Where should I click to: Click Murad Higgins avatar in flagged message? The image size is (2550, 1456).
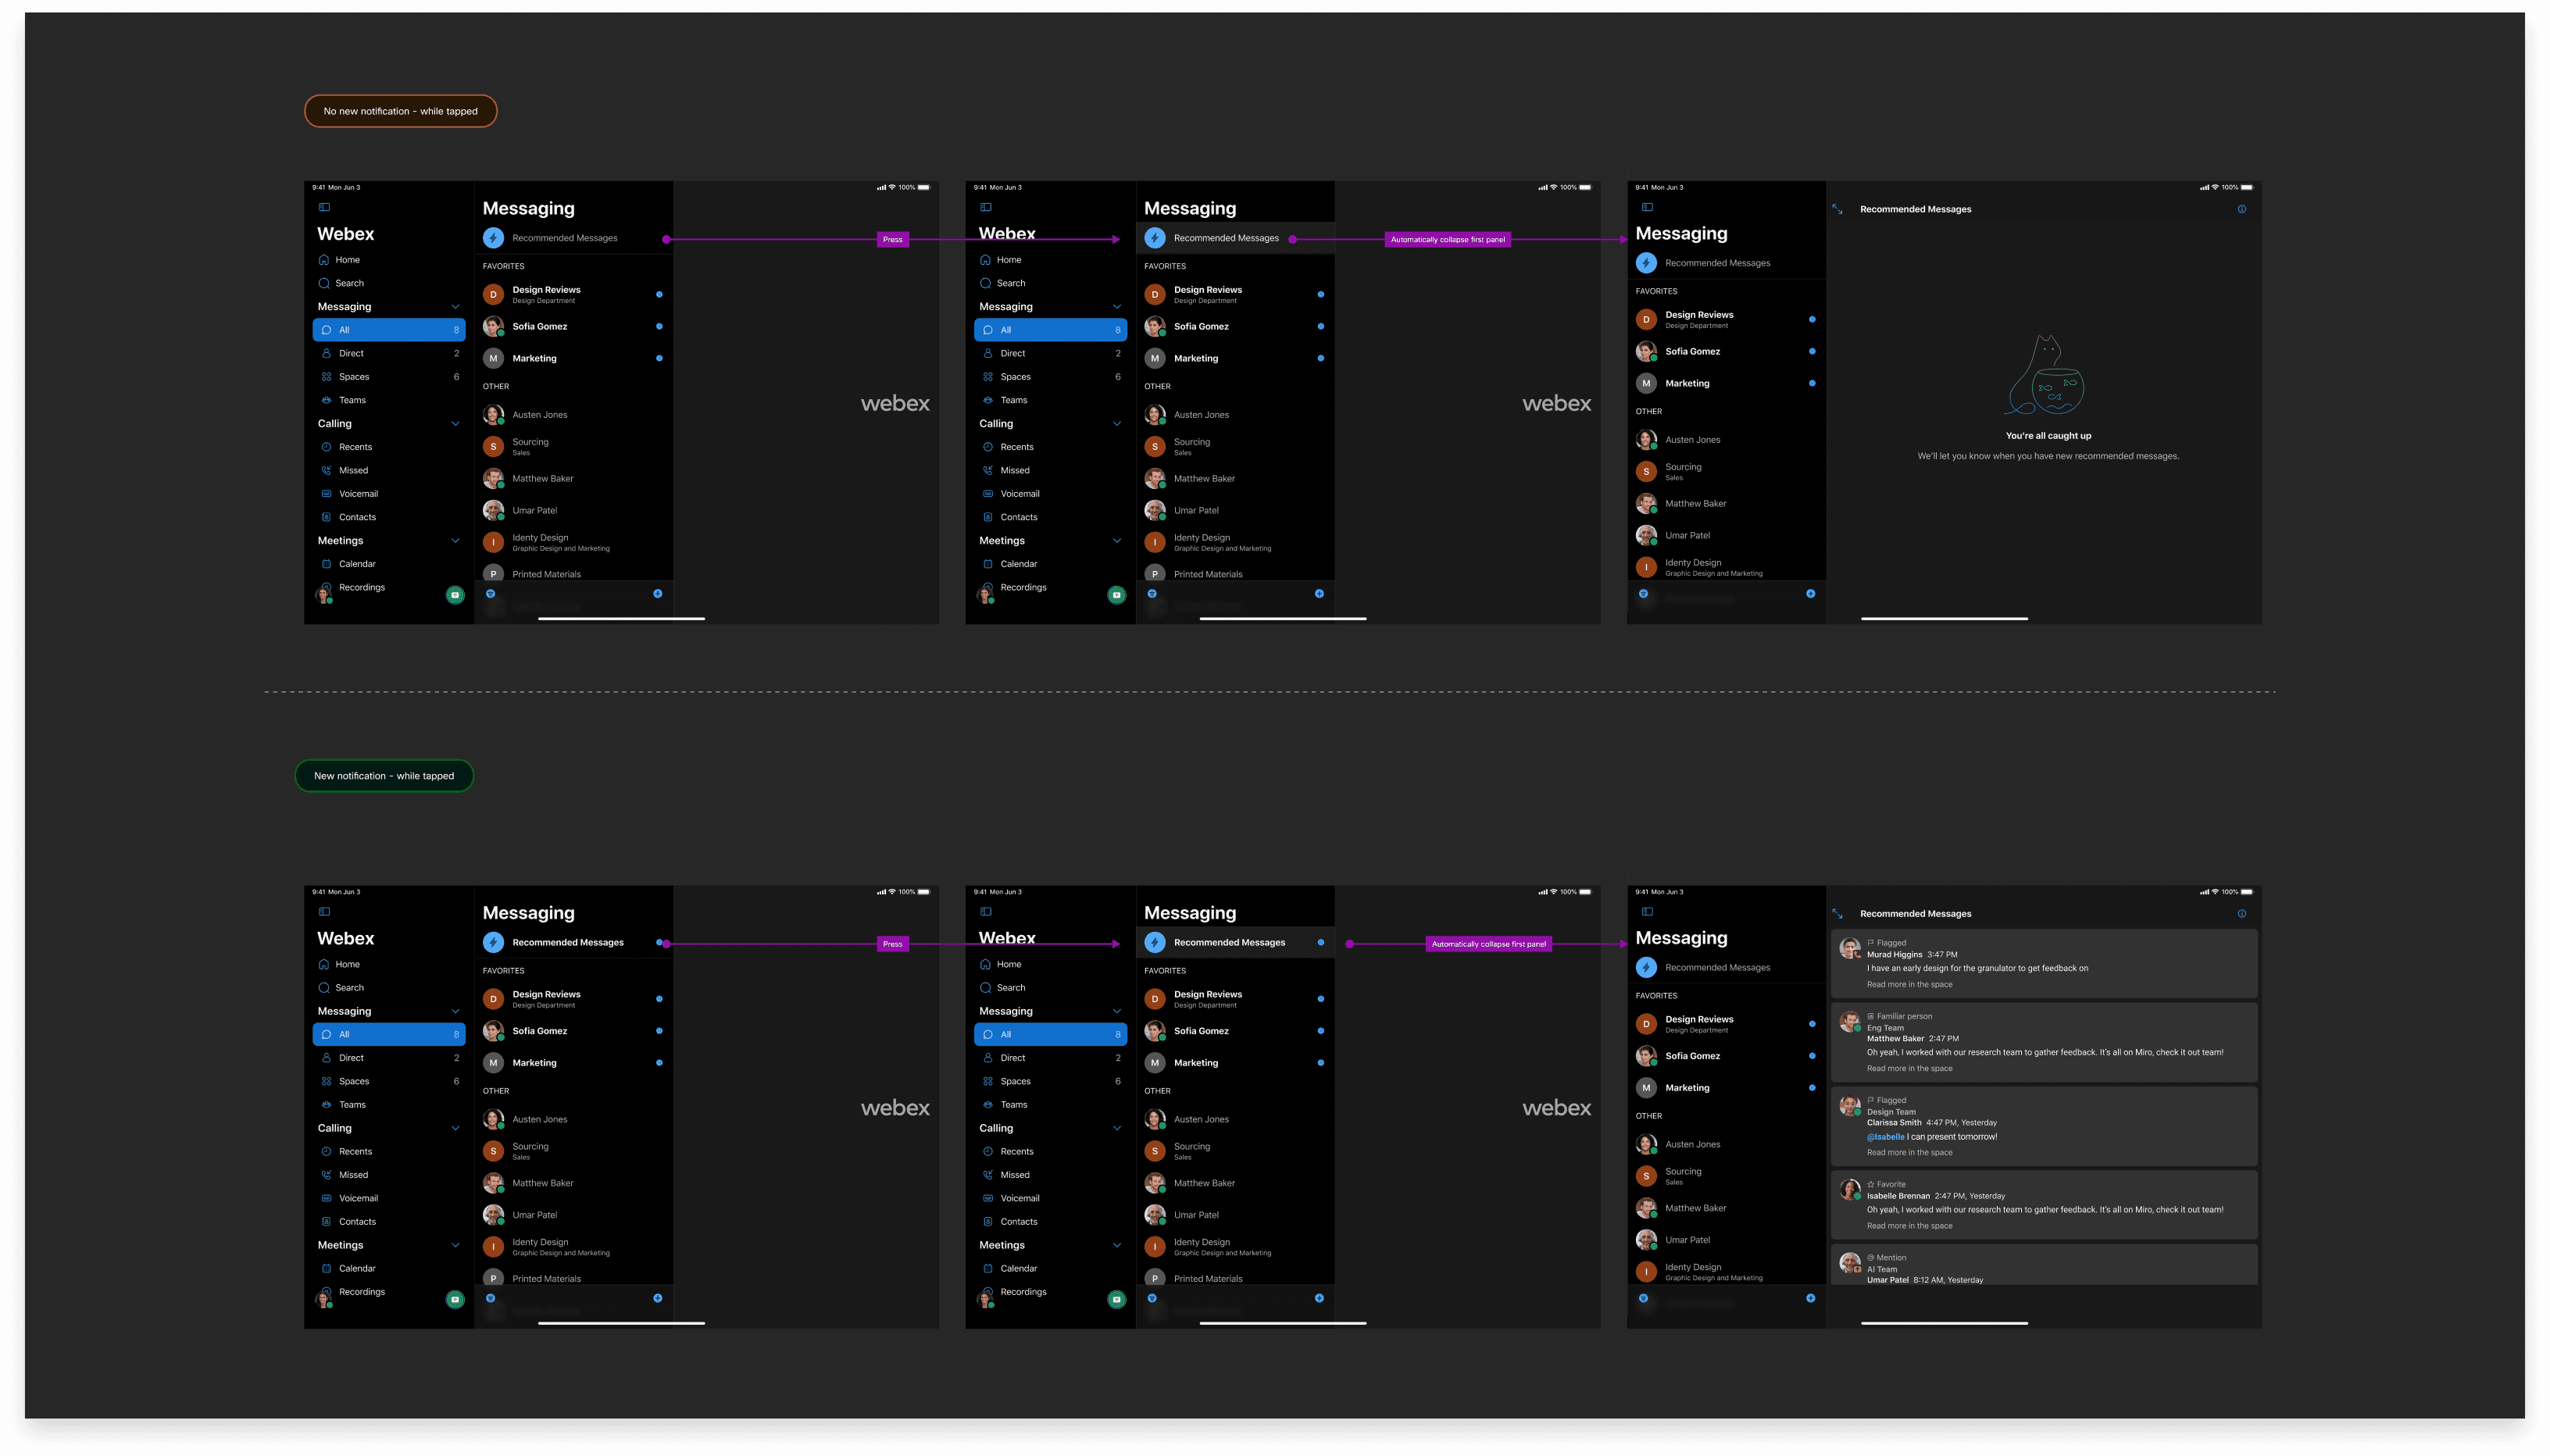point(1849,948)
